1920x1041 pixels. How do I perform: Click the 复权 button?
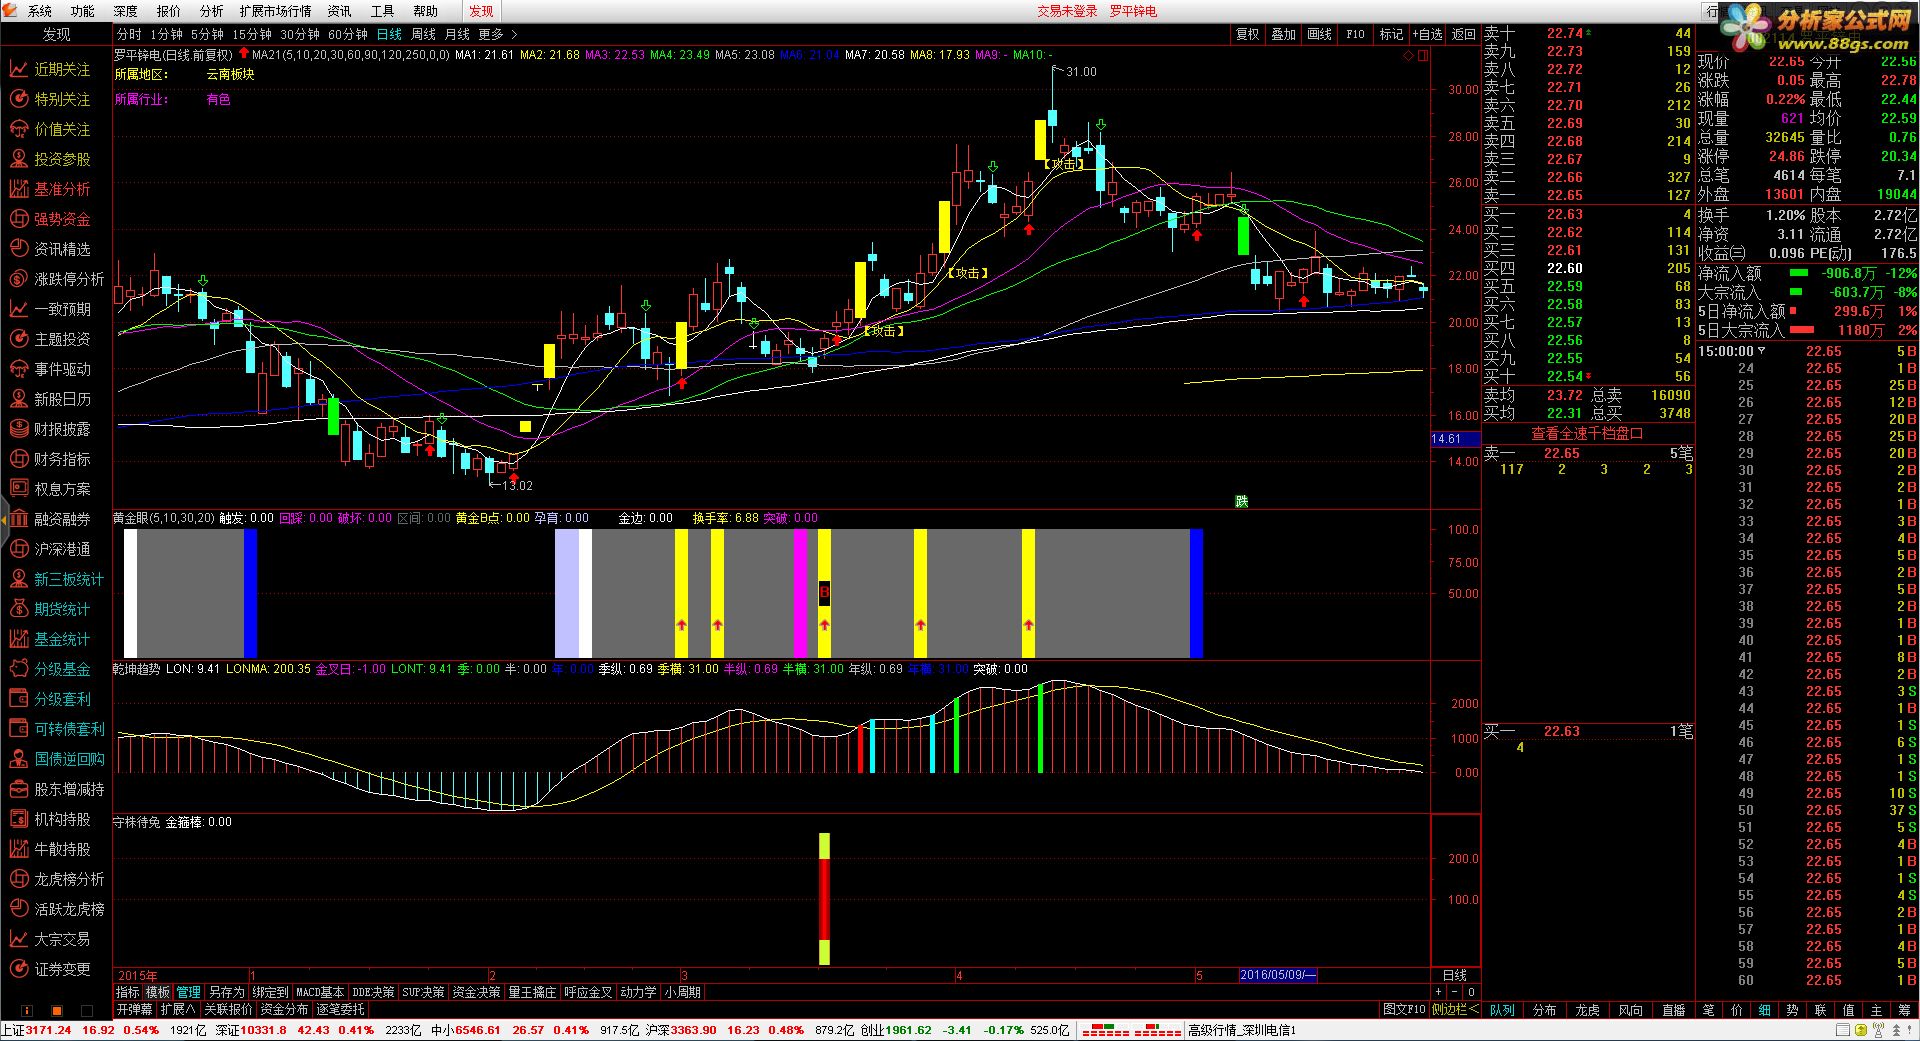[1247, 34]
